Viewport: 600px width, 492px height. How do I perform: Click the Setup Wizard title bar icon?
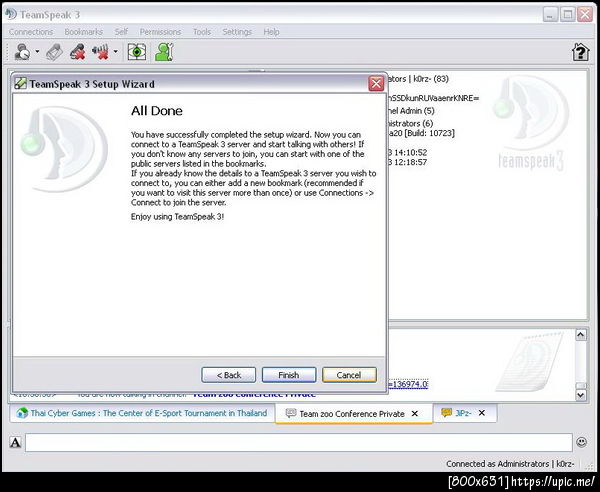point(20,83)
